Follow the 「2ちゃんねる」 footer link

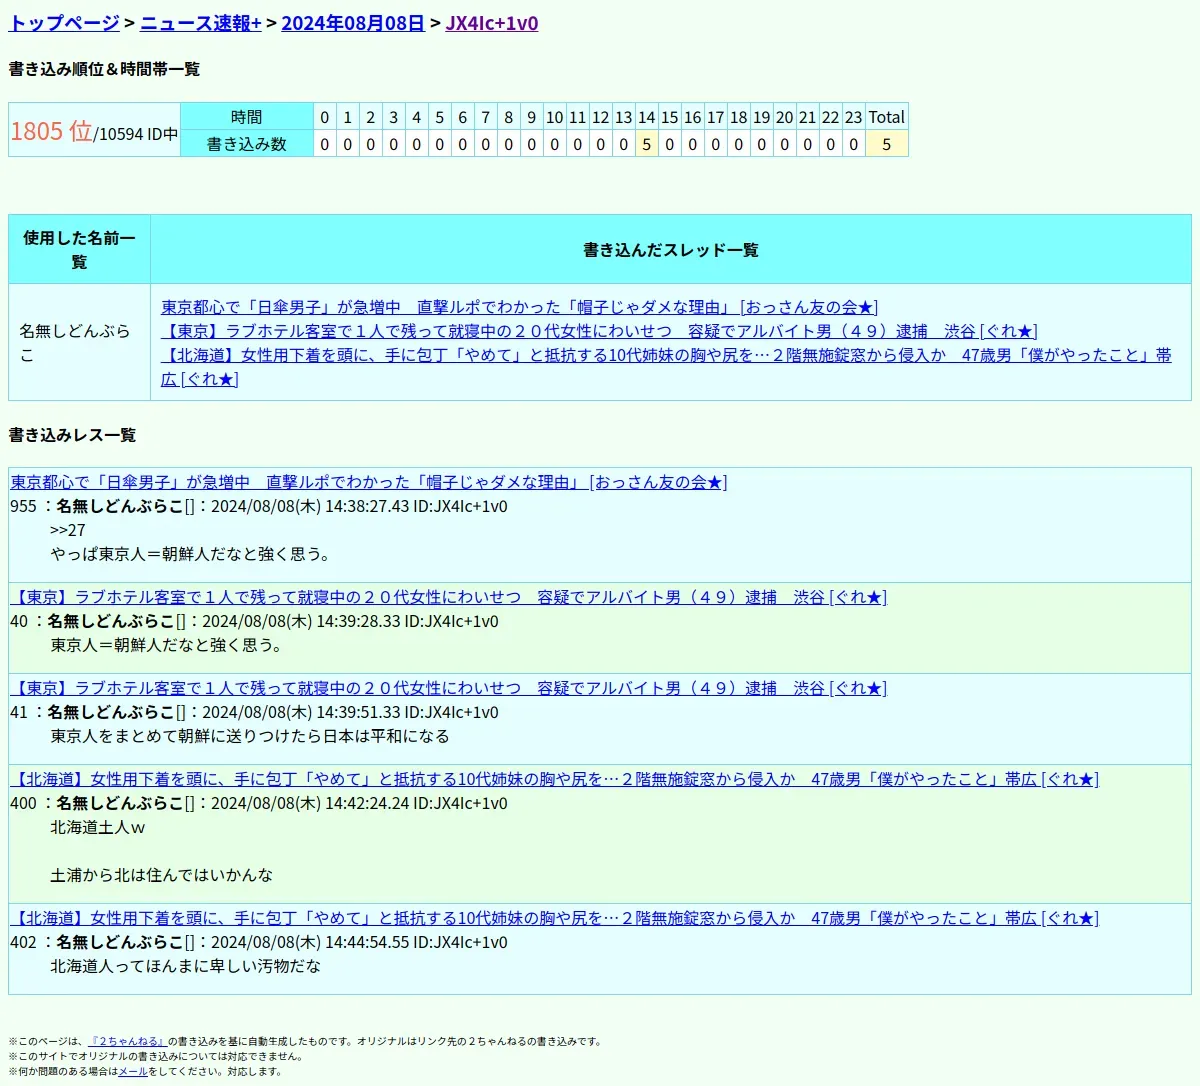coord(127,1041)
